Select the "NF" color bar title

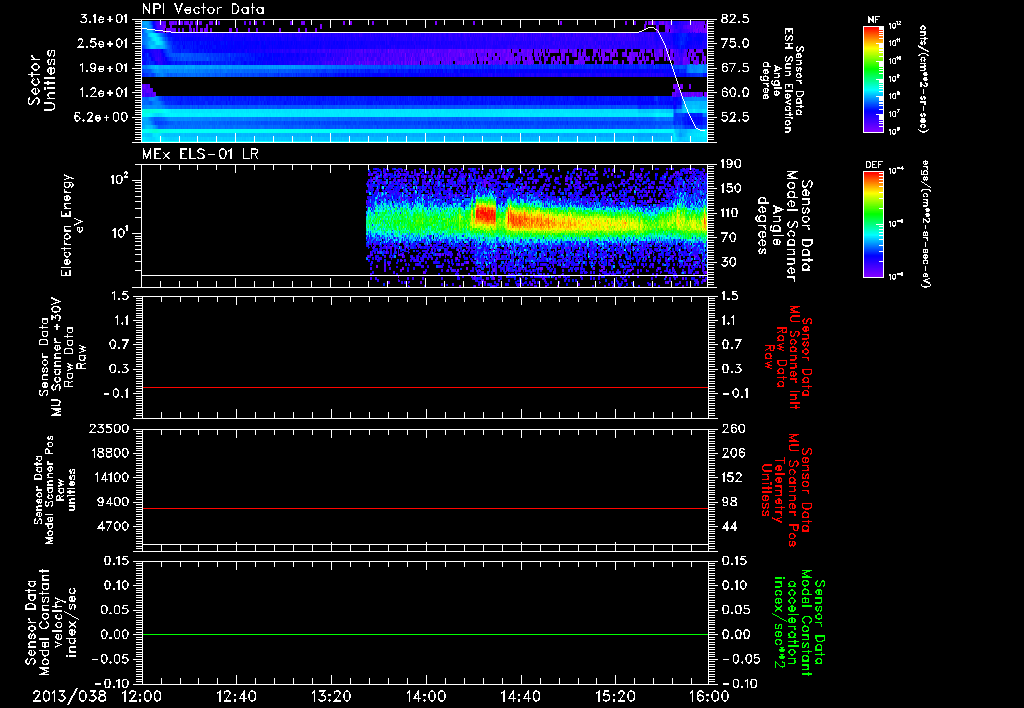(874, 20)
